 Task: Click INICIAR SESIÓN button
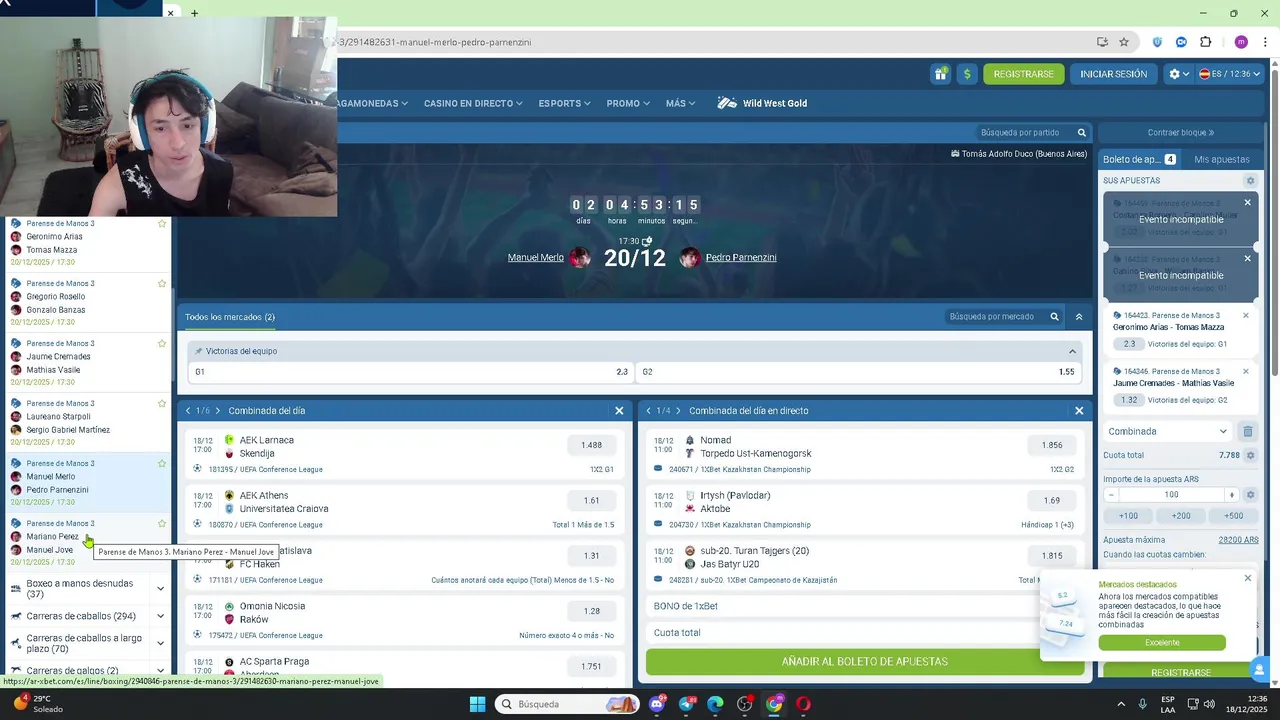pos(1113,74)
